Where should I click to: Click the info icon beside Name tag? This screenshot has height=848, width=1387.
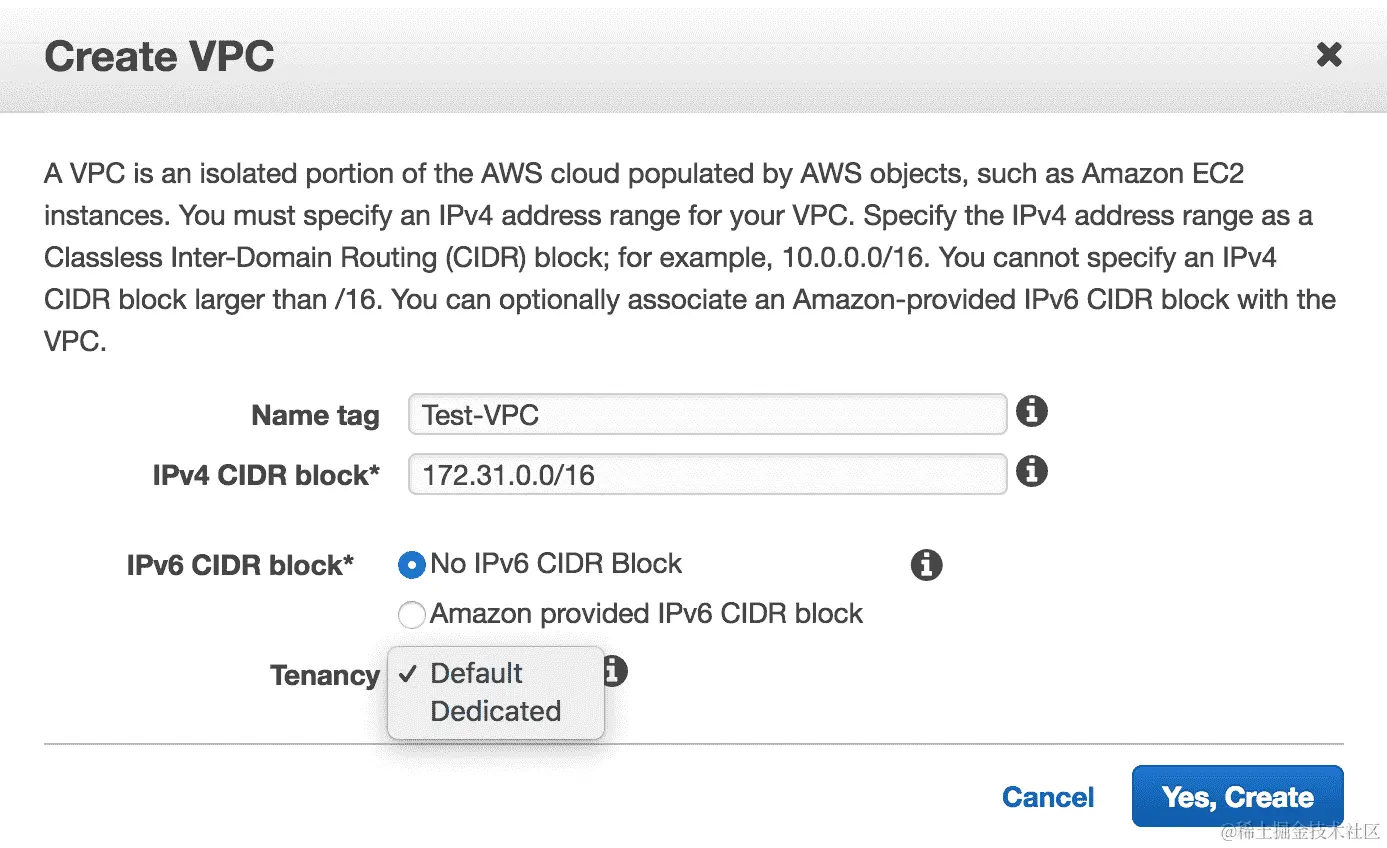(x=1031, y=411)
